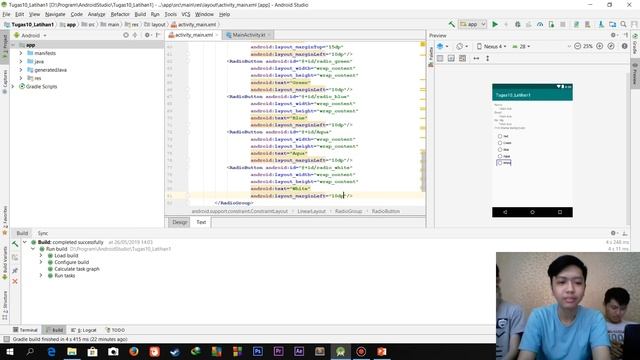Open the Android project view dropdown
The width and height of the screenshot is (640, 360).
pos(30,36)
